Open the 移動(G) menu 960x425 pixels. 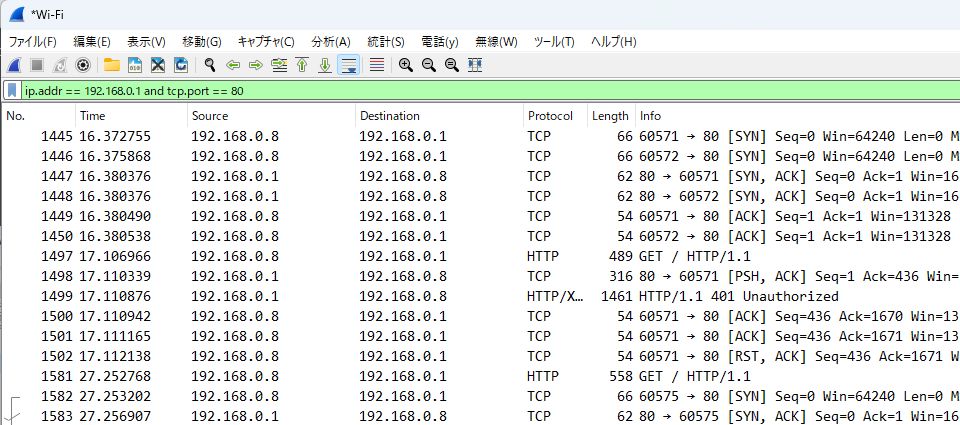point(202,42)
